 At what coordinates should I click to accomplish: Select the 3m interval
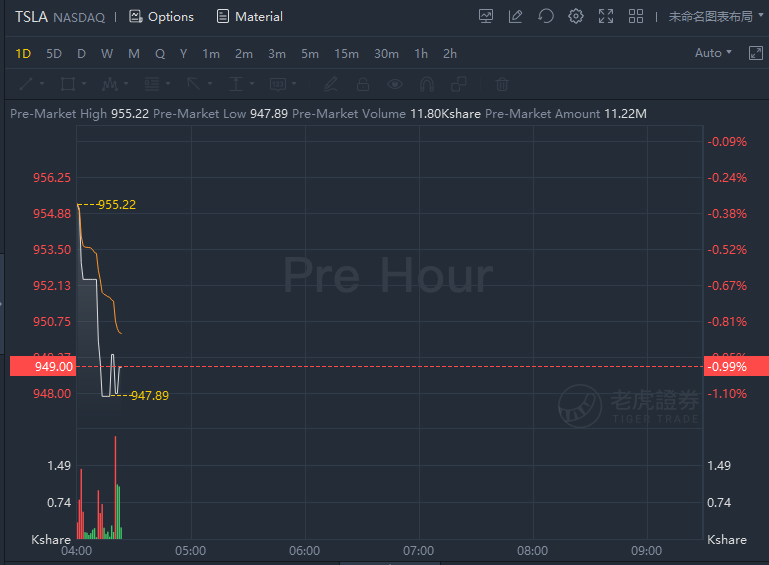pos(277,53)
